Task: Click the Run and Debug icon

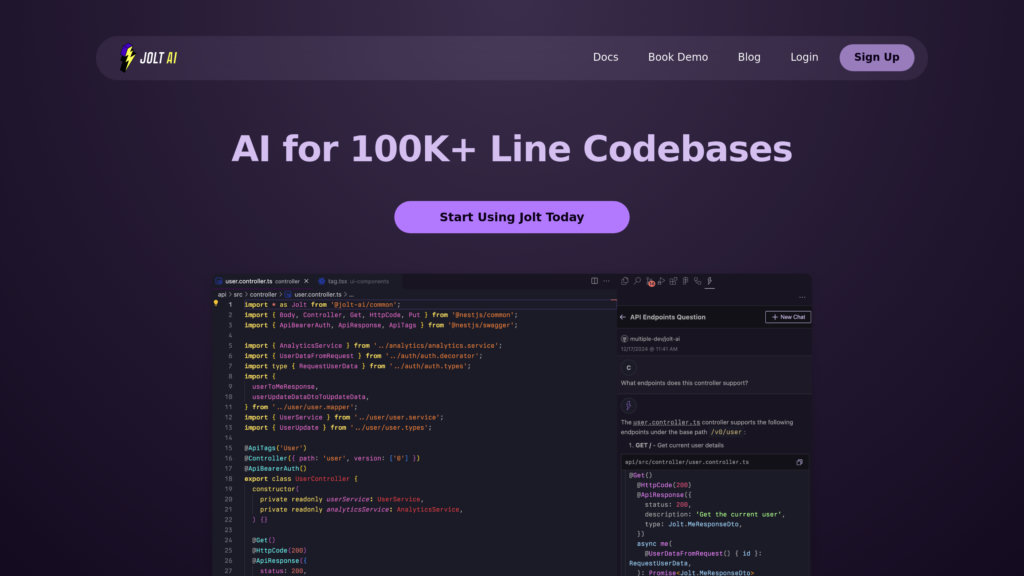Action: (x=662, y=281)
